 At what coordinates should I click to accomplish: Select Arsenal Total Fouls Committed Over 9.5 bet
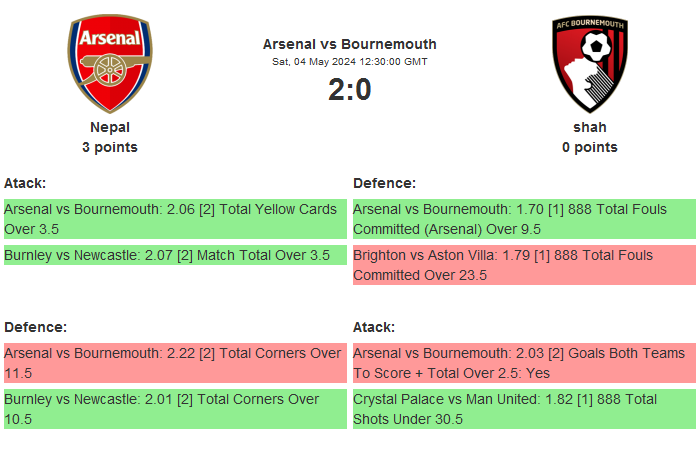pos(523,219)
